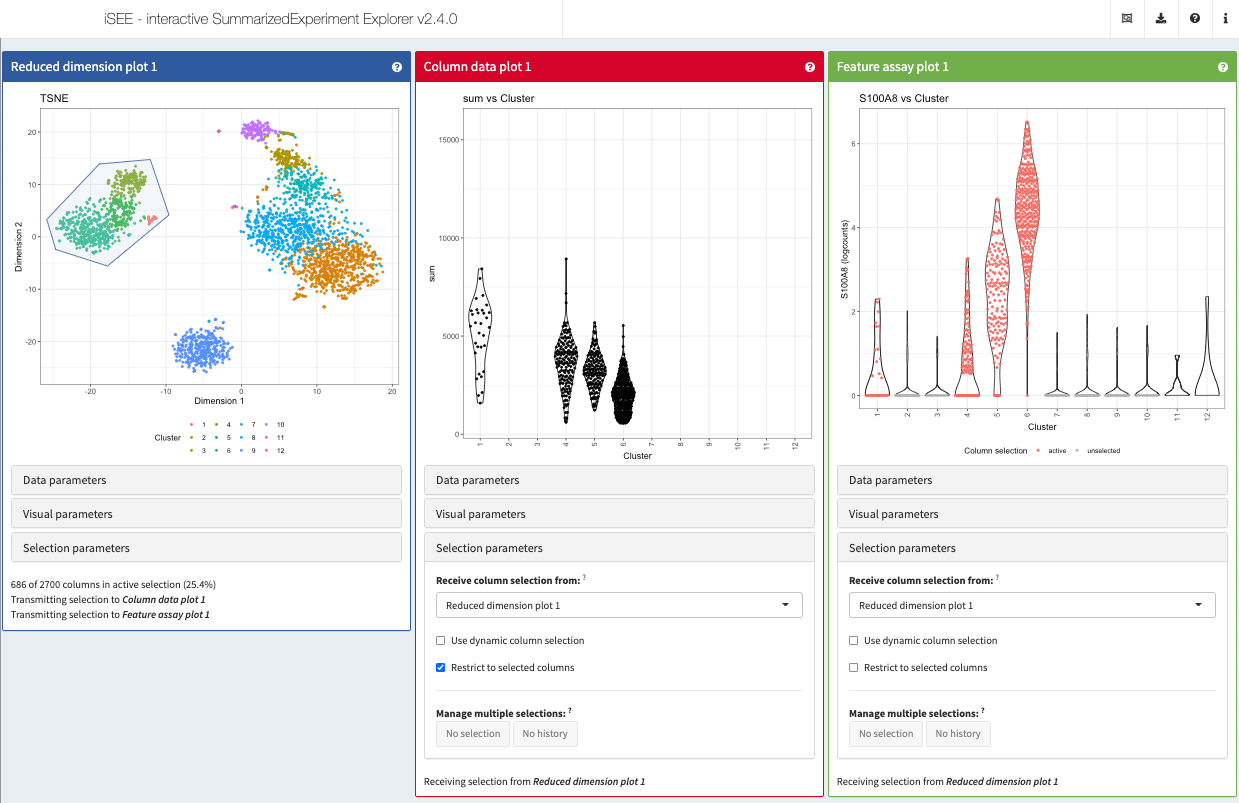Click the download export icon in header
The height and width of the screenshot is (803, 1239).
tap(1160, 19)
